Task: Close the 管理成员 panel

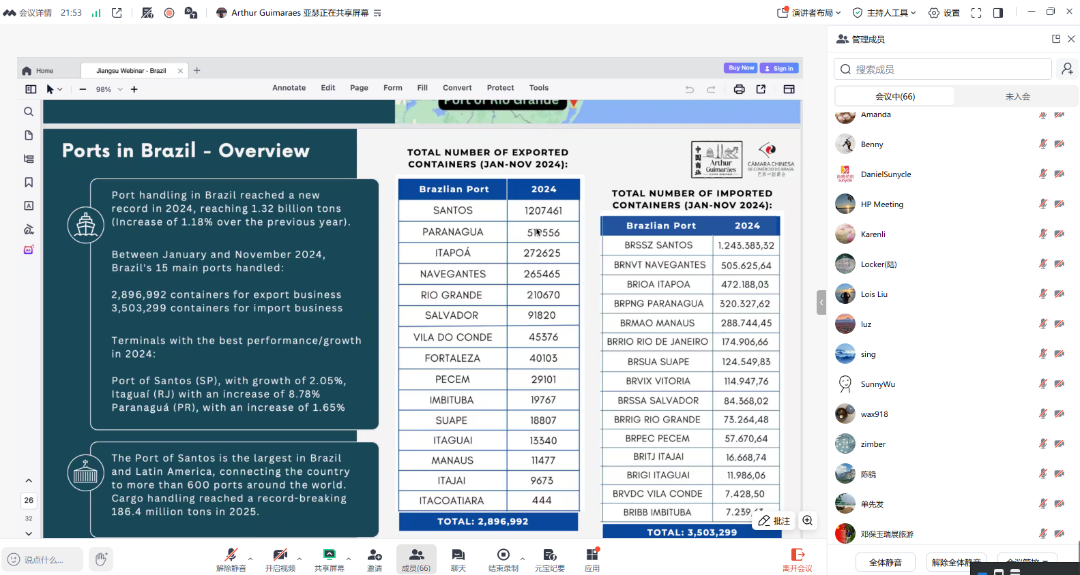Action: [1072, 39]
